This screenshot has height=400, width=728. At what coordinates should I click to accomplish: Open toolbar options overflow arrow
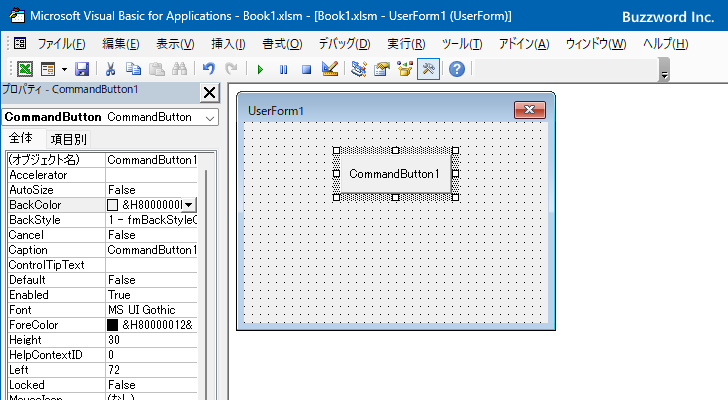[x=664, y=70]
